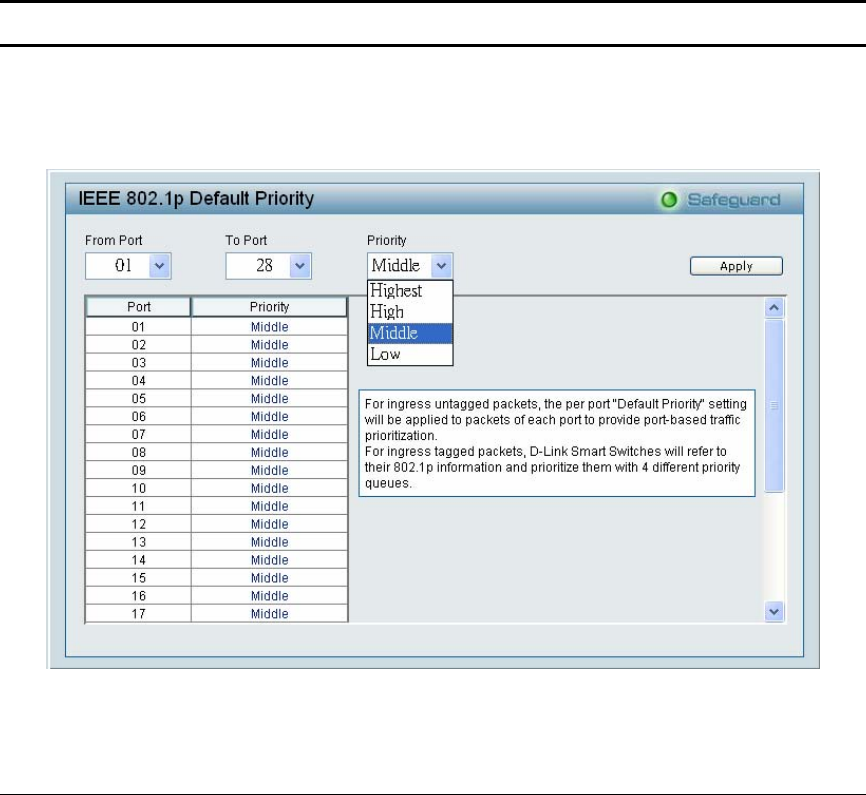
Task: Click the From Port label
Action: [114, 240]
